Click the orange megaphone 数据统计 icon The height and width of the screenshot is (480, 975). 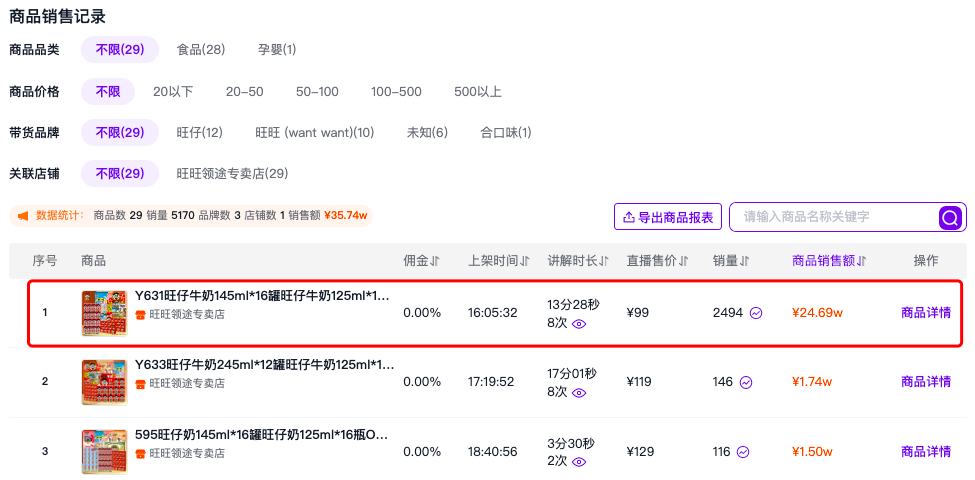coord(23,216)
